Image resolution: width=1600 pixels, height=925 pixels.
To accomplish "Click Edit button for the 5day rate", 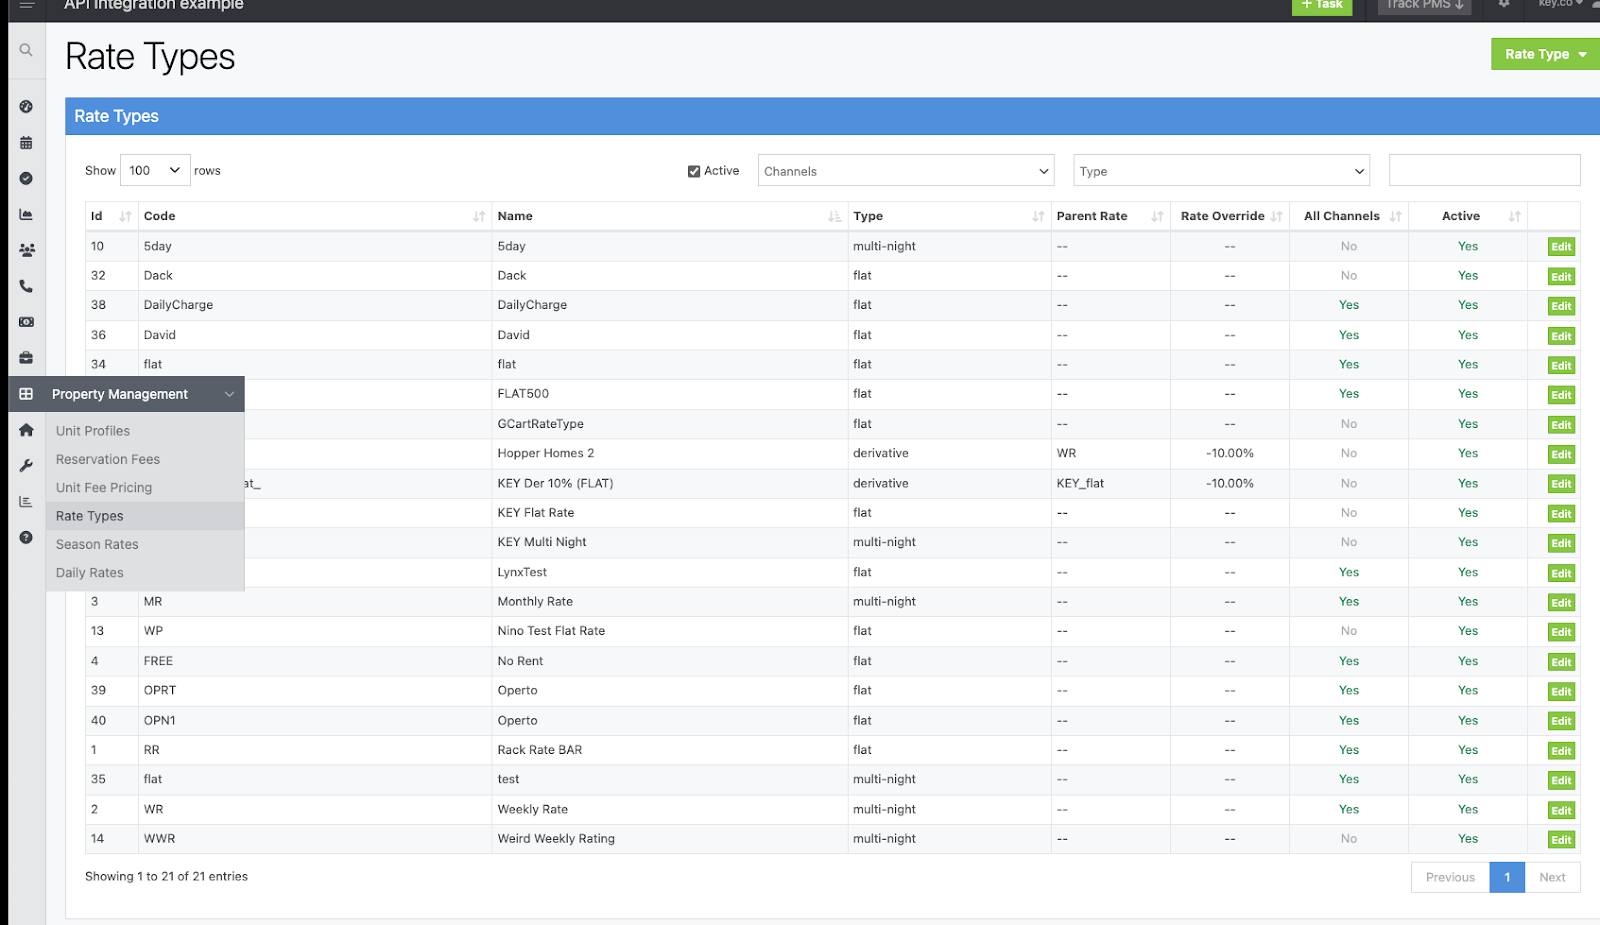I will click(1560, 247).
